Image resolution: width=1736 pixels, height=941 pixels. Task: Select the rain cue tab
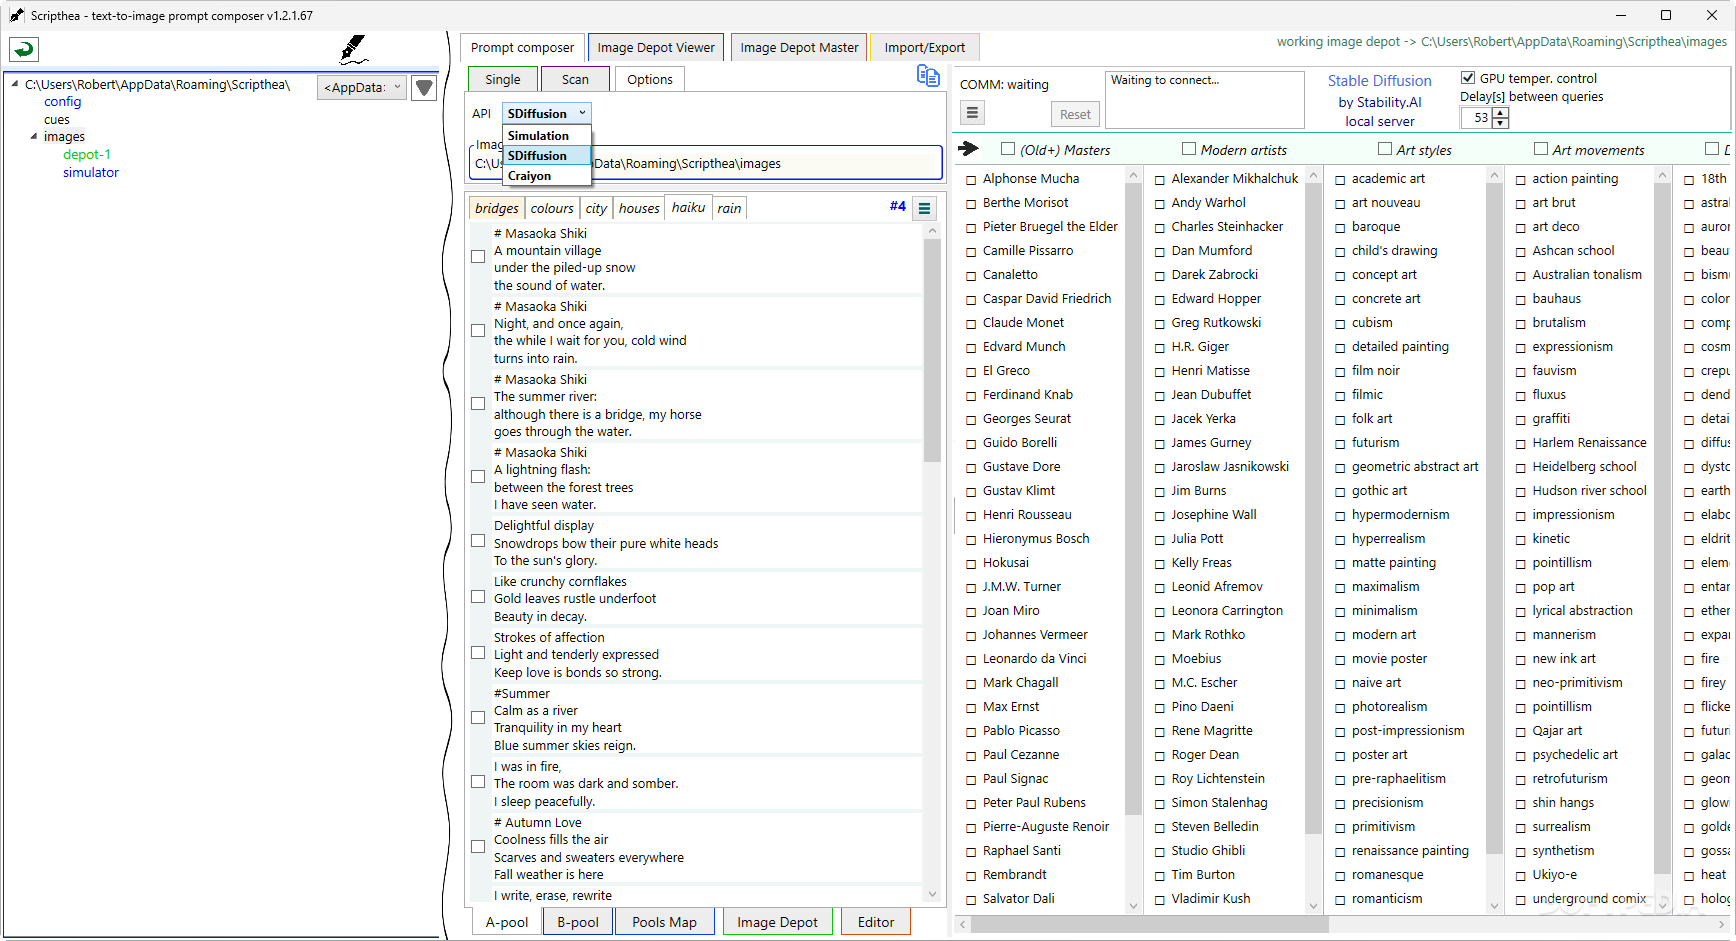point(730,208)
